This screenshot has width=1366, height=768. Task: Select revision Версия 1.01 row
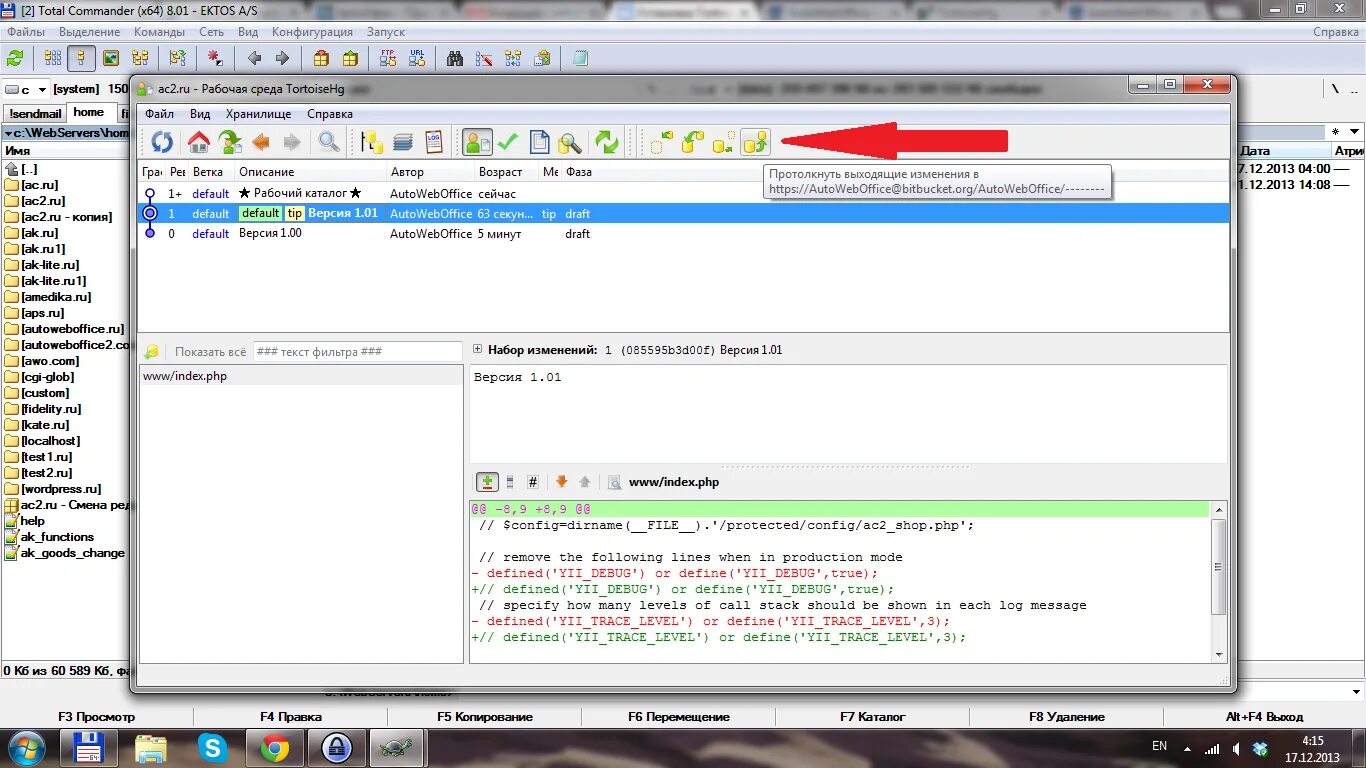tap(683, 213)
